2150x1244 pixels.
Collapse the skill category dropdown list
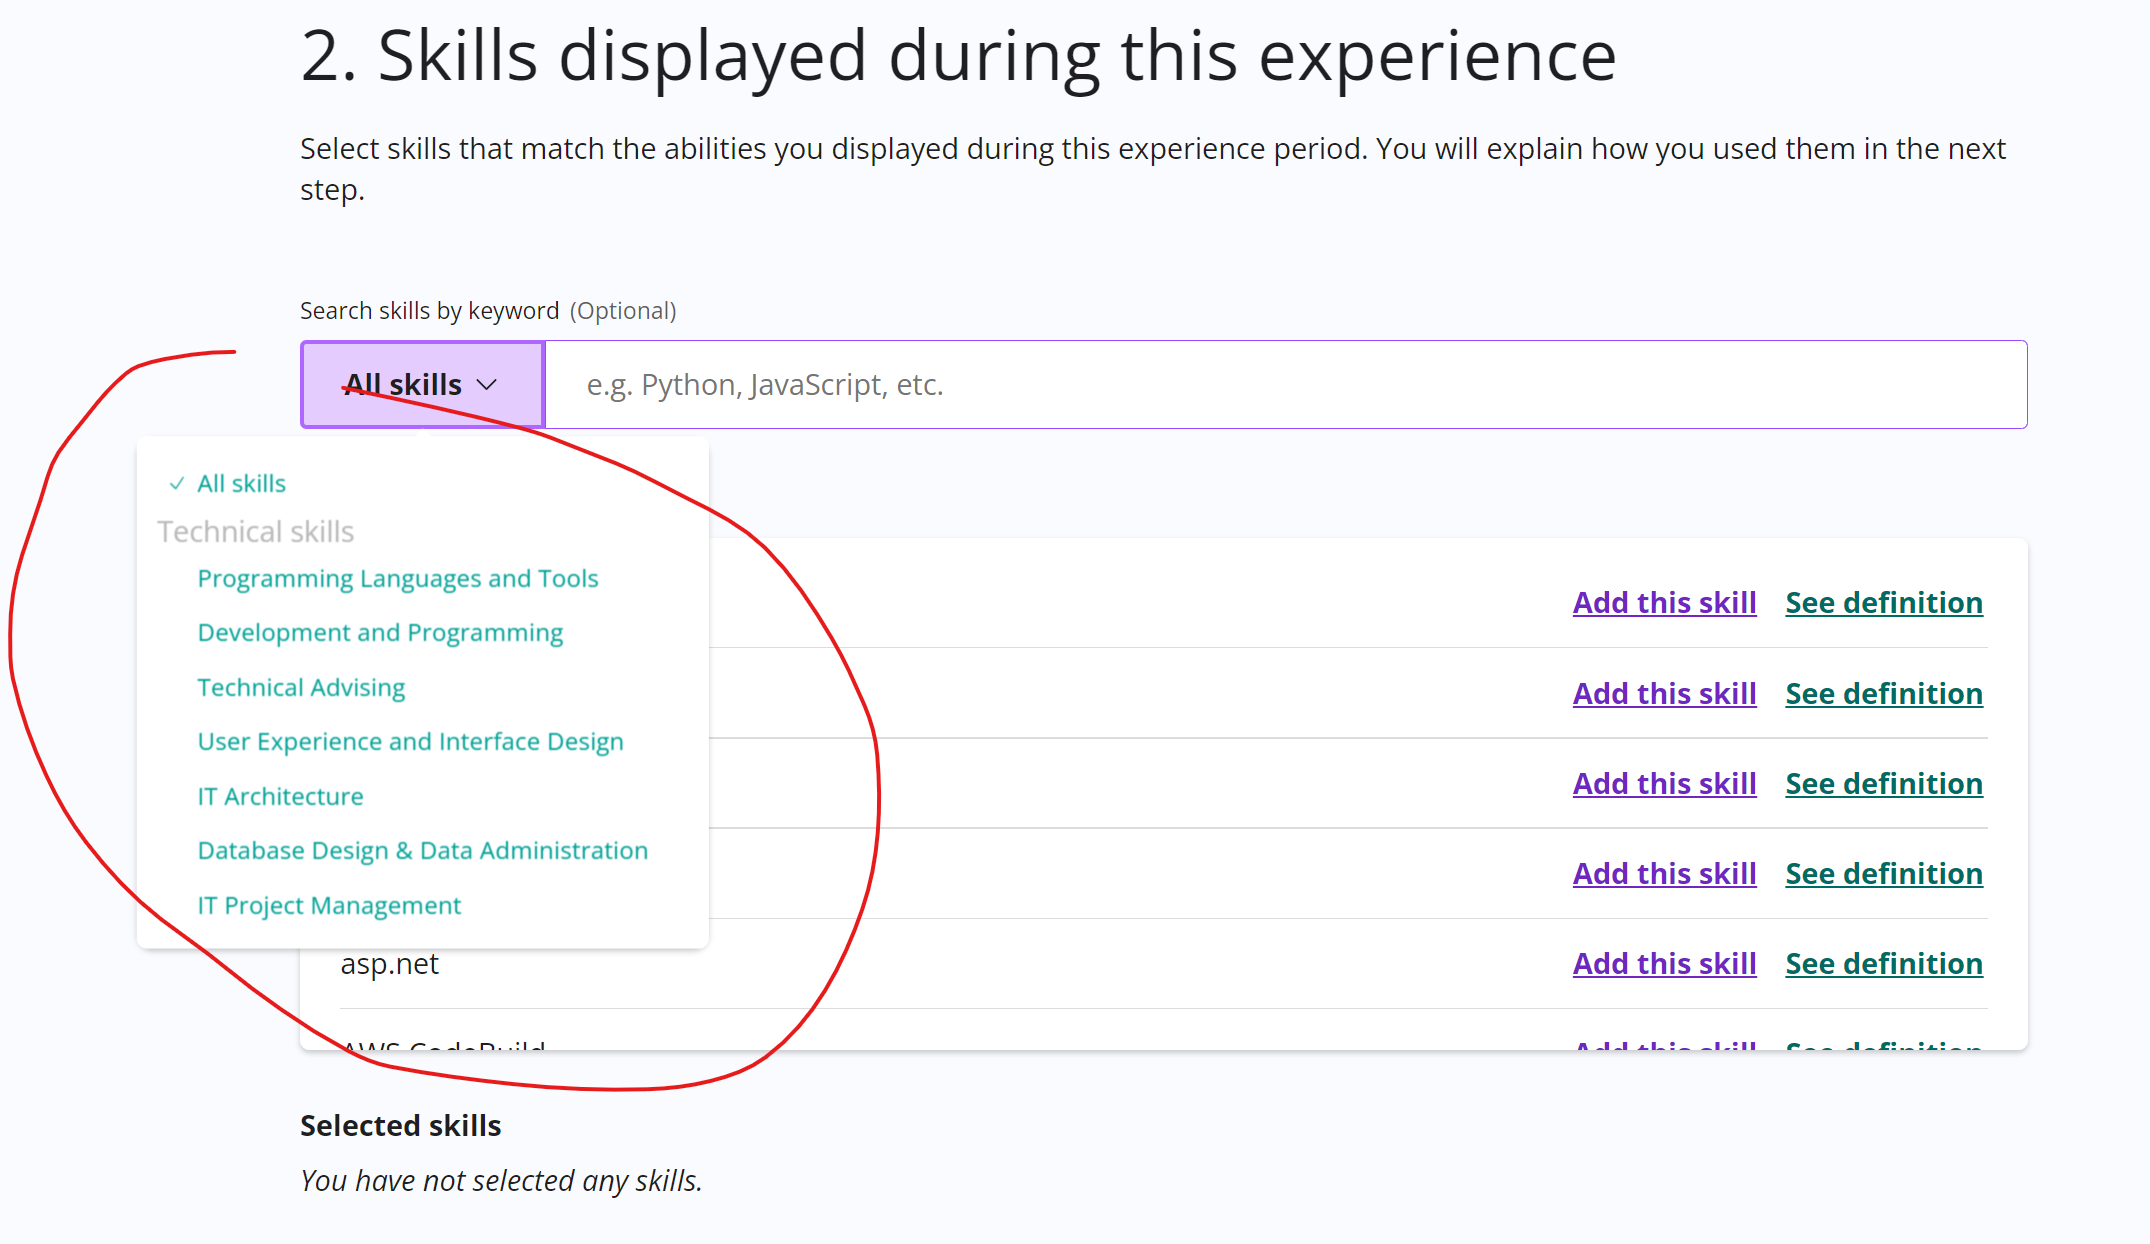[x=421, y=384]
